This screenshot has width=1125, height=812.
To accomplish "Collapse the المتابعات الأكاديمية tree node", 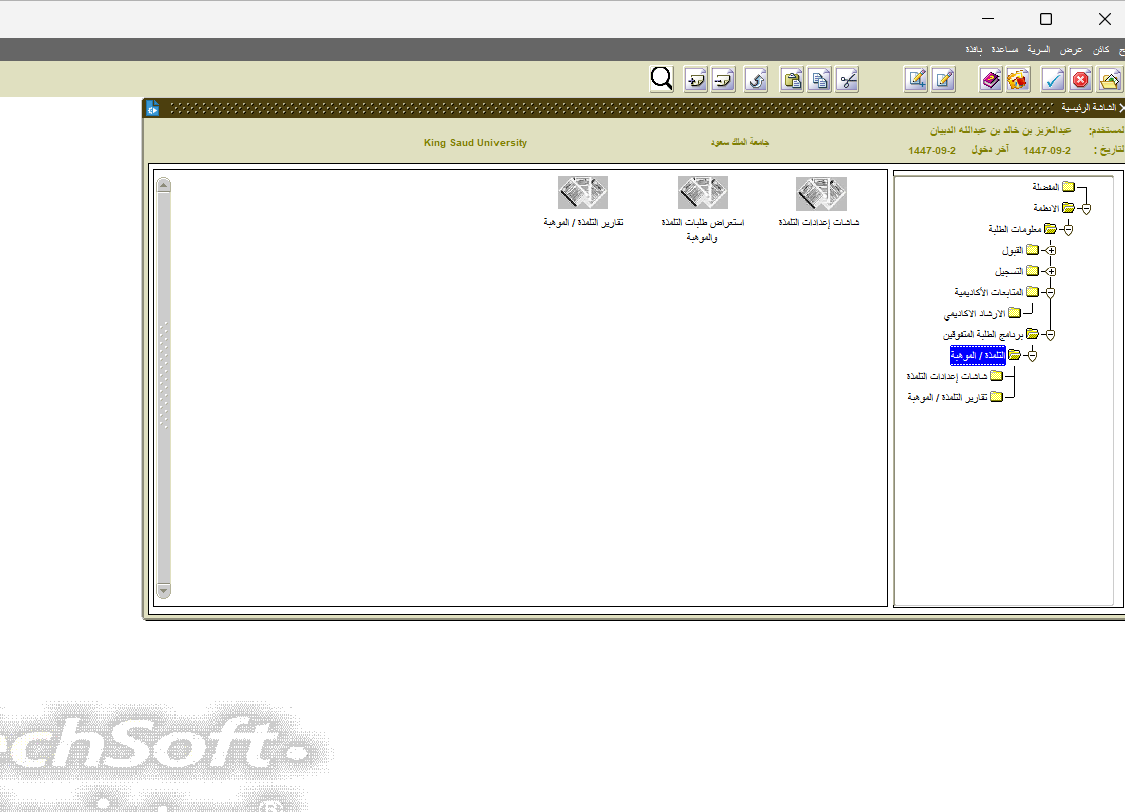I will point(1049,292).
